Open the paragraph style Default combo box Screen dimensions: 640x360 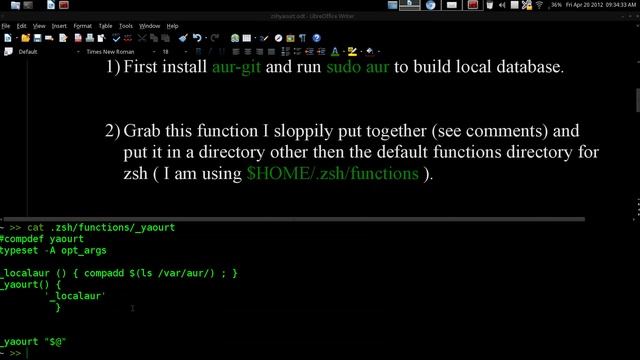pos(49,52)
